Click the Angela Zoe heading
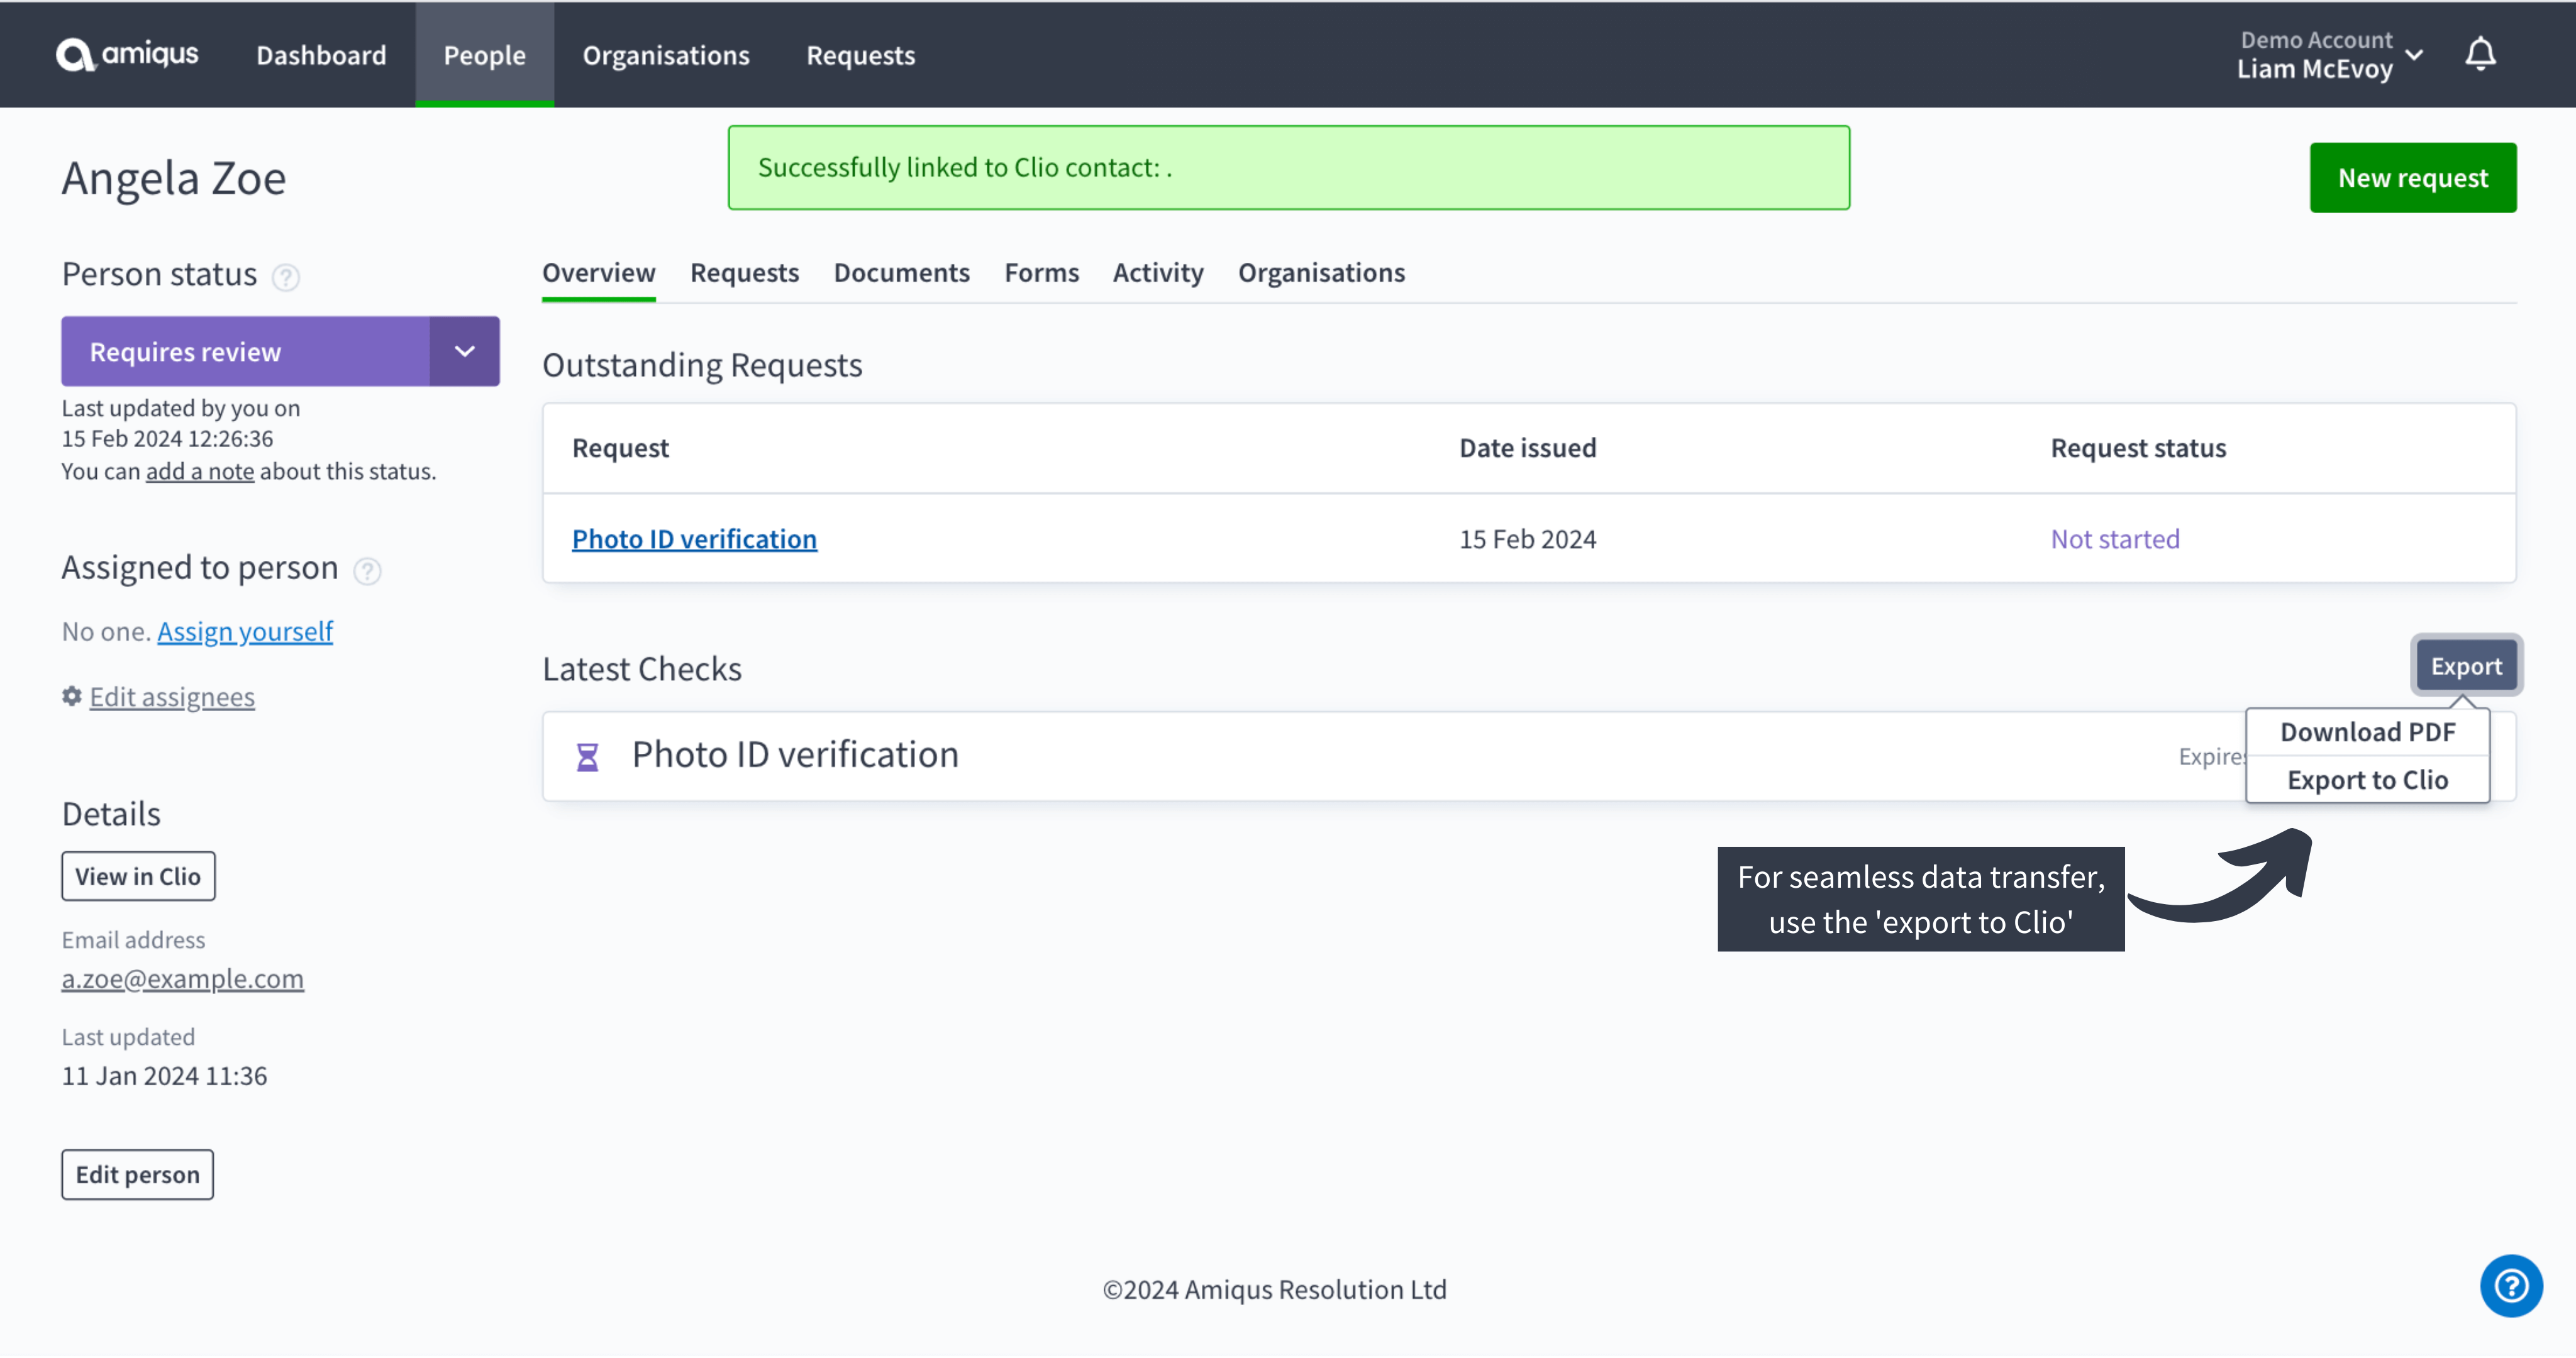Screen dimensions: 2576x1358 pyautogui.click(x=174, y=178)
